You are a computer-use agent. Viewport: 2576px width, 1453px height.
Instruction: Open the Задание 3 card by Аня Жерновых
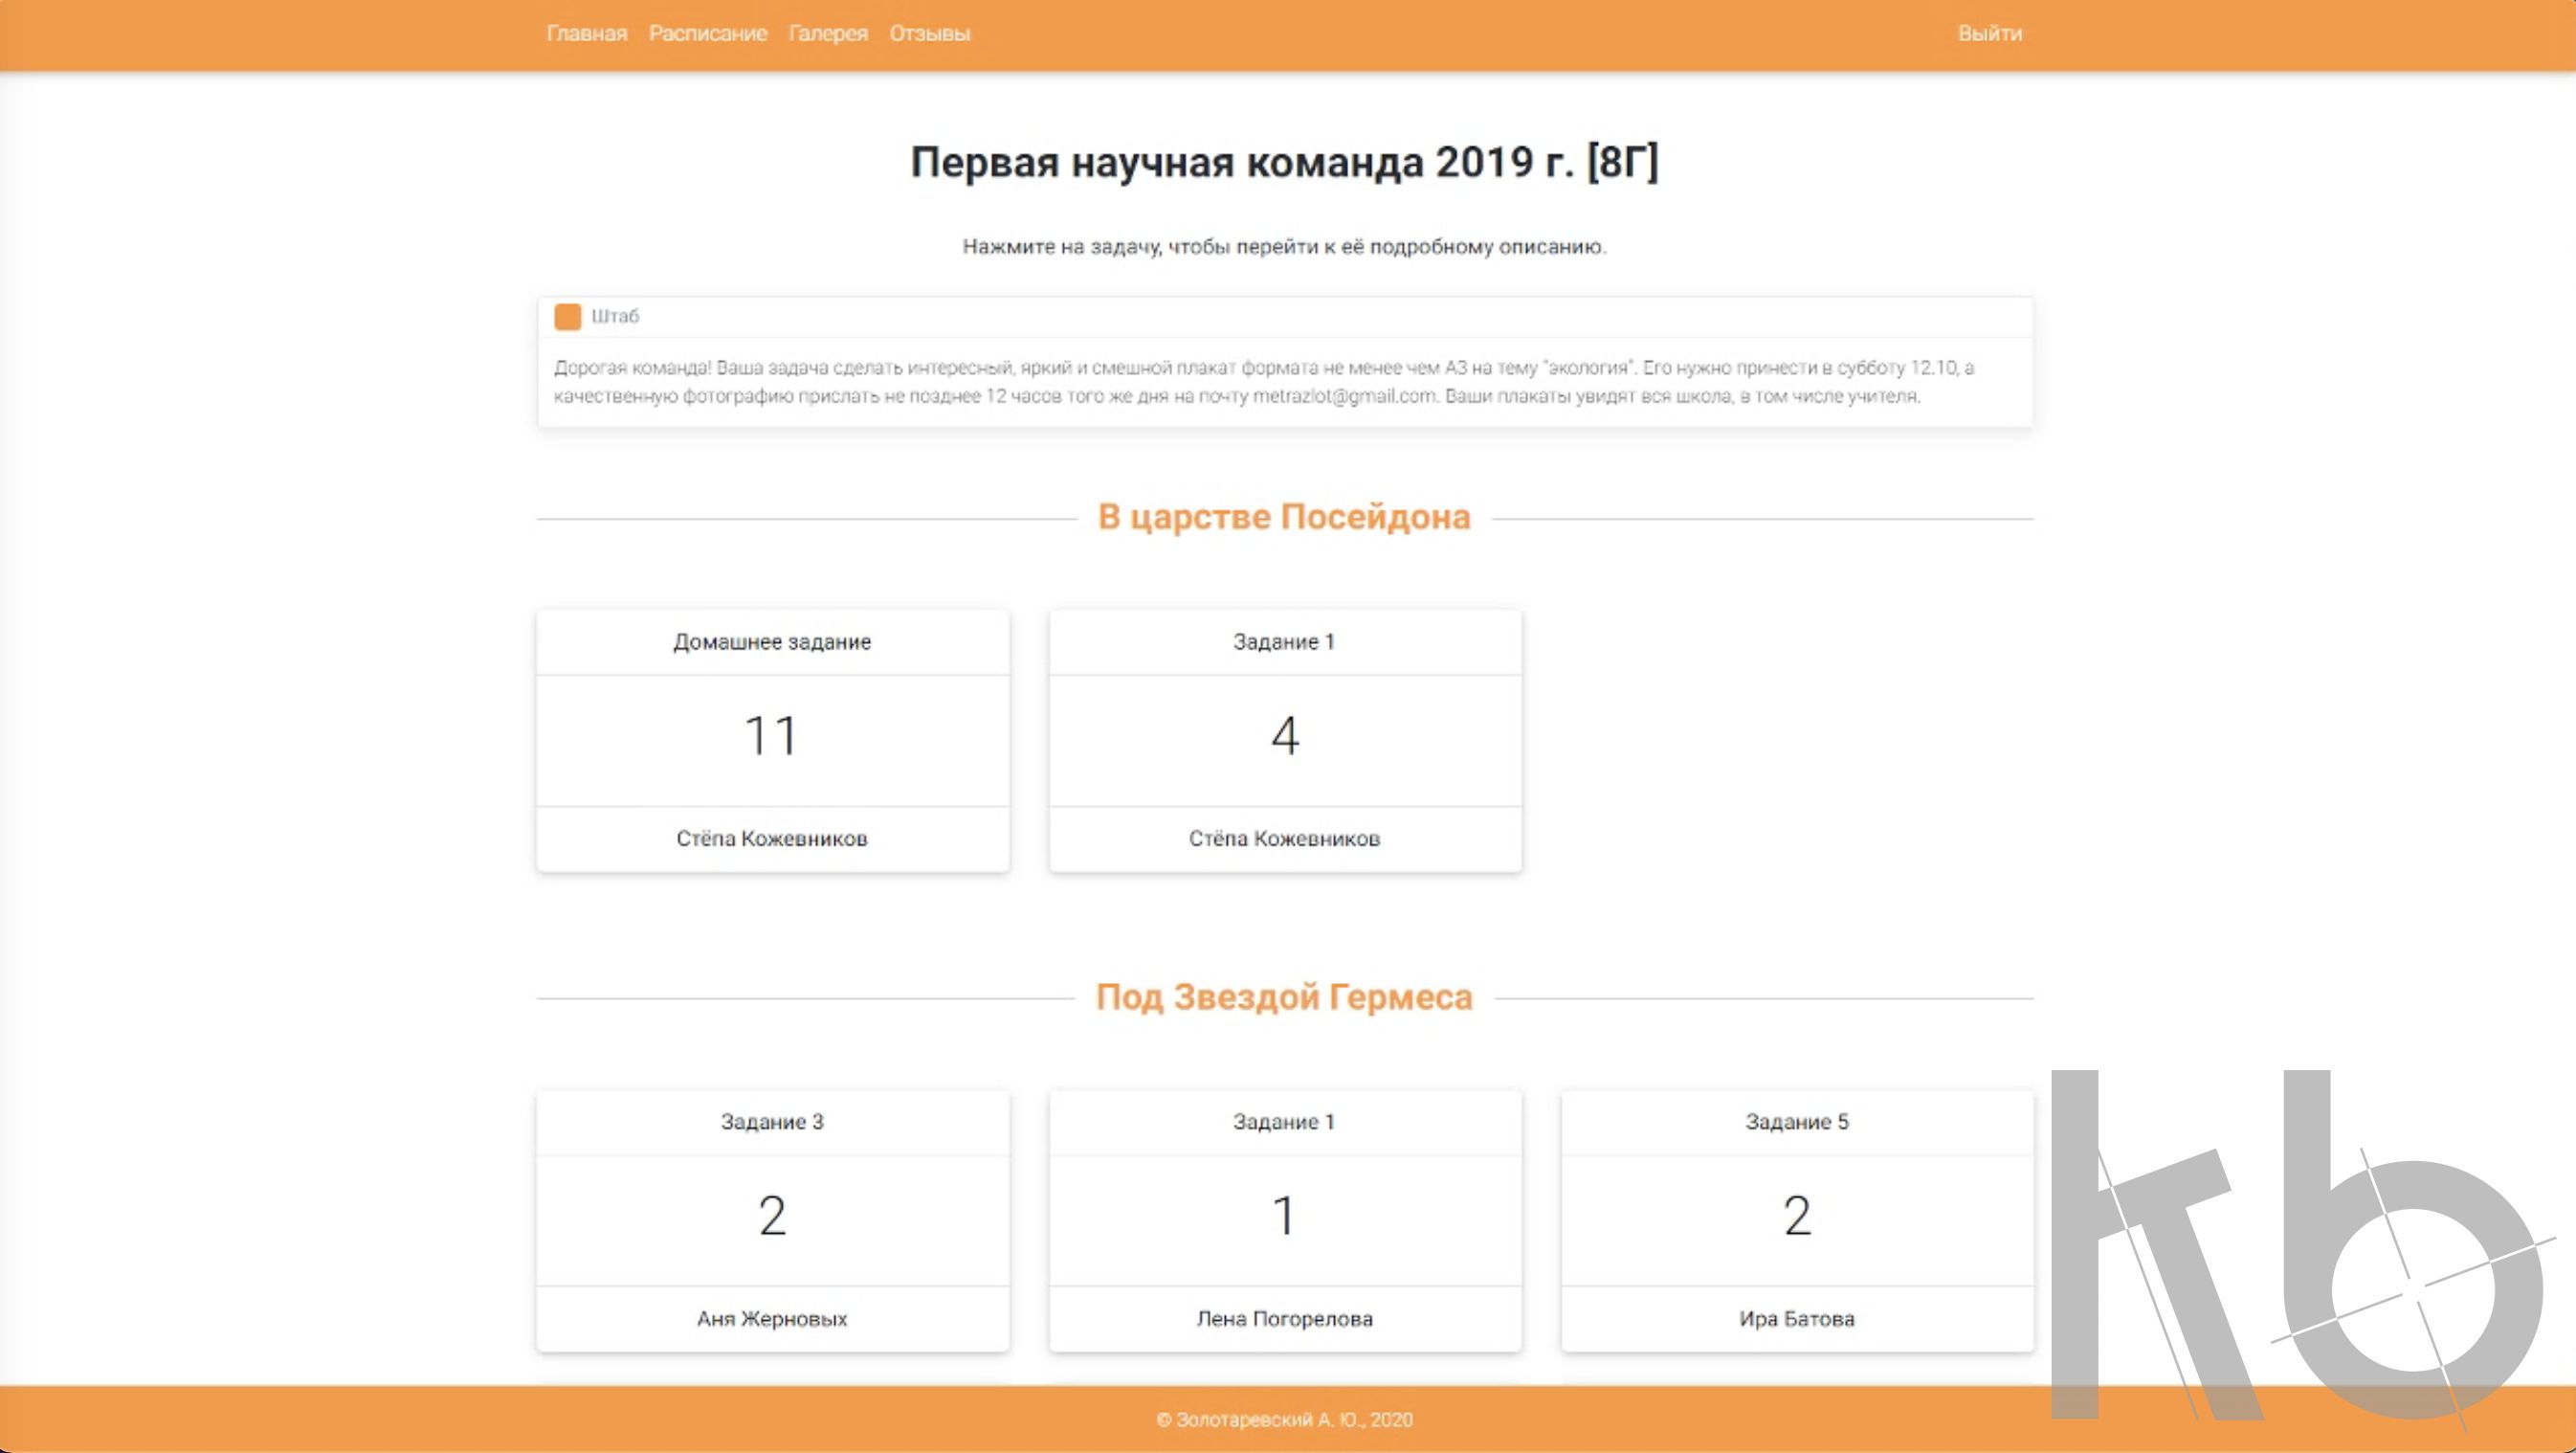pyautogui.click(x=772, y=1122)
